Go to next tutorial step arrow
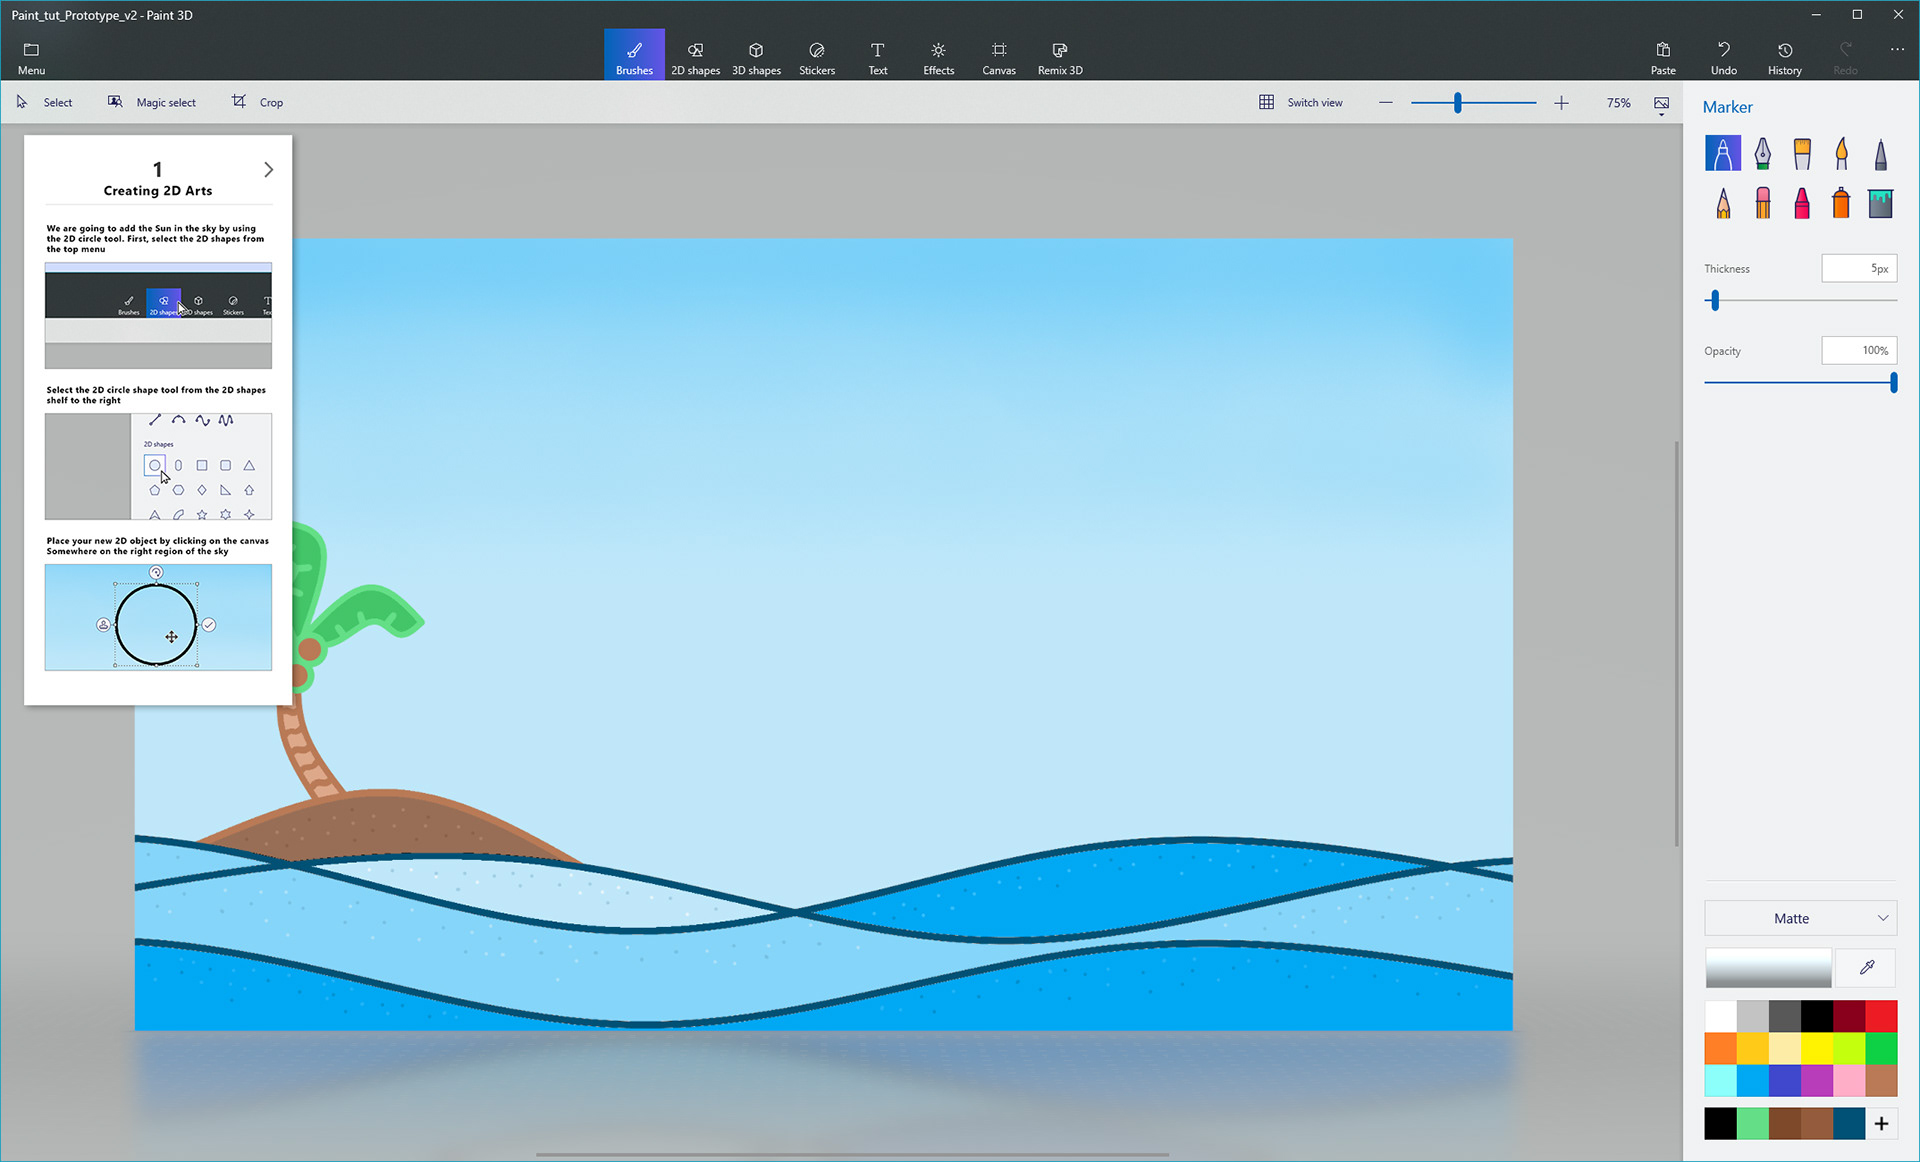The width and height of the screenshot is (1920, 1162). click(x=268, y=170)
